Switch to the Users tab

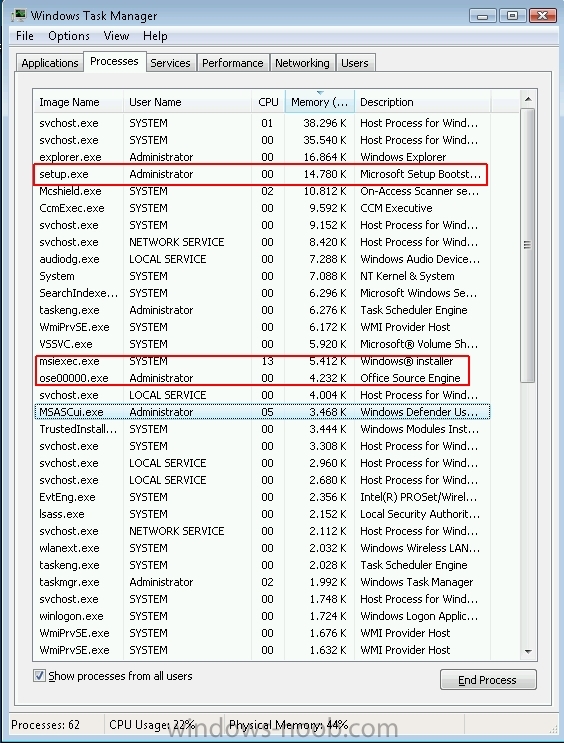tap(355, 63)
